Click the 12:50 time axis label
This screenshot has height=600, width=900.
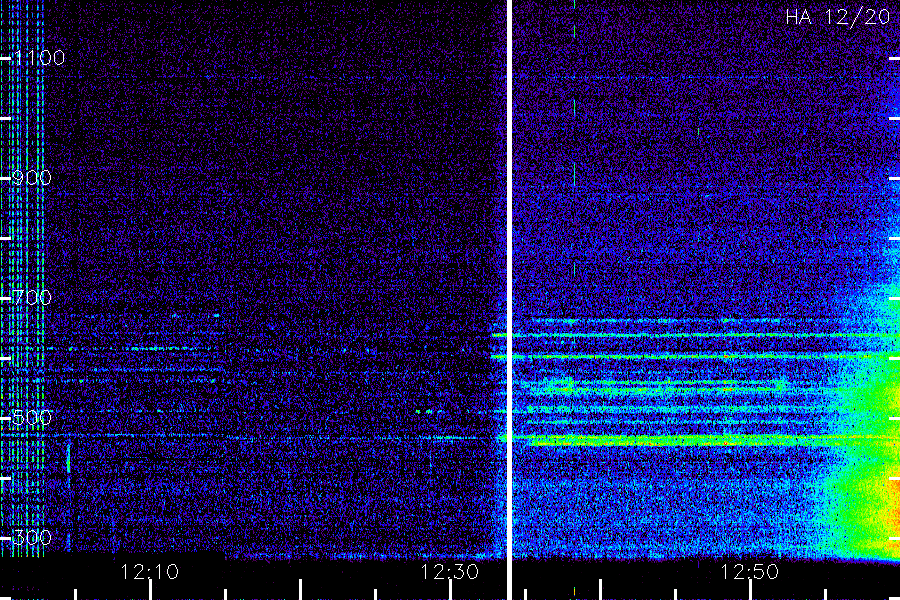pos(749,572)
